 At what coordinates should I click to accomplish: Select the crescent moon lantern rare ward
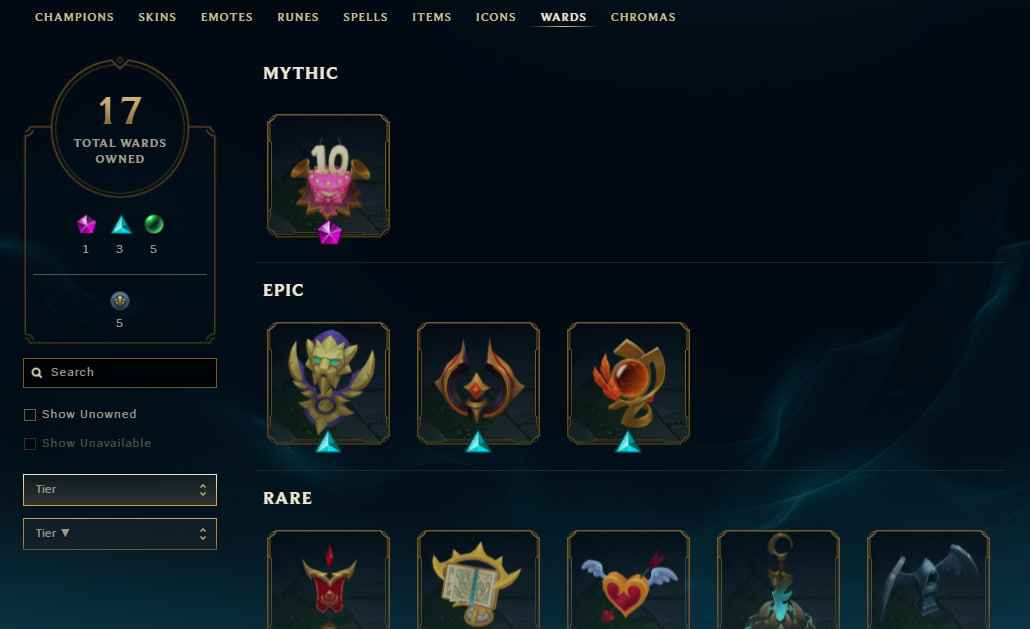click(778, 580)
